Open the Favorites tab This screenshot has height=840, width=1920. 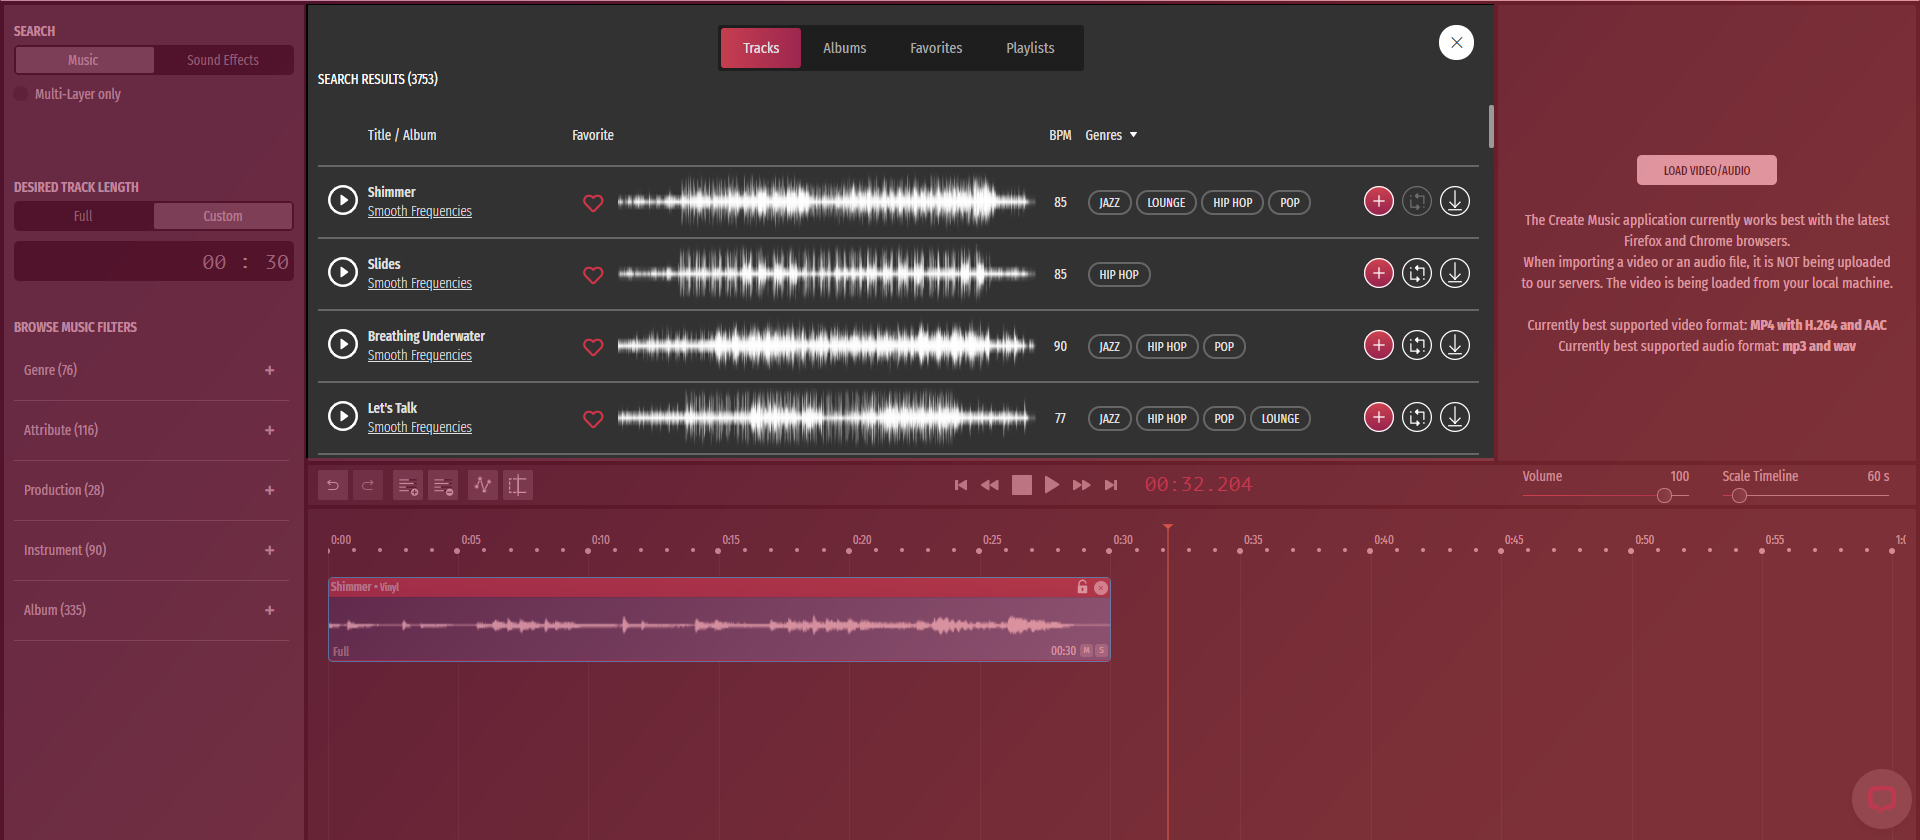pyautogui.click(x=936, y=48)
